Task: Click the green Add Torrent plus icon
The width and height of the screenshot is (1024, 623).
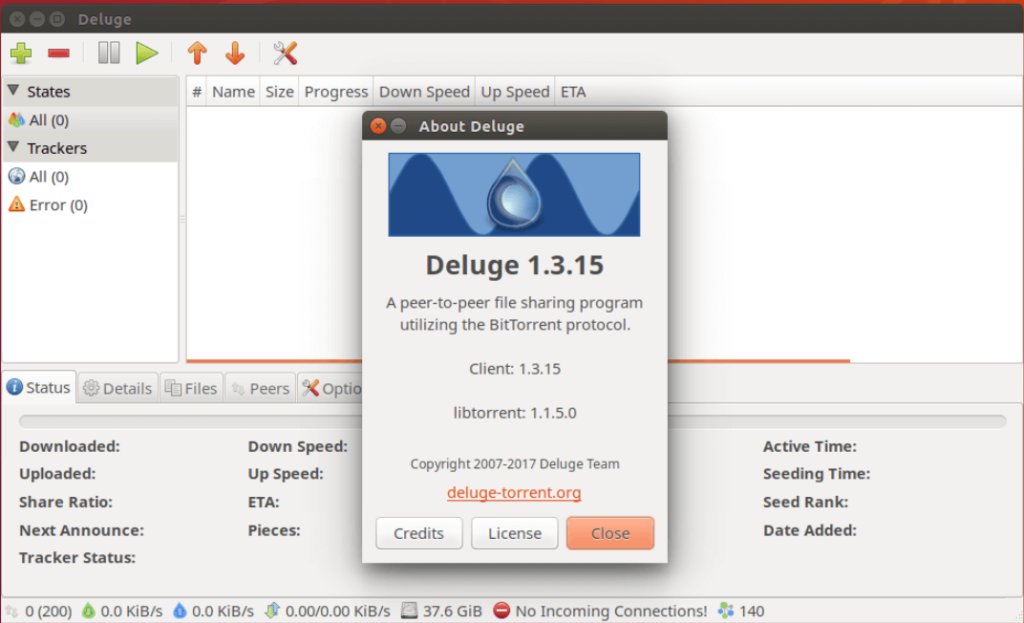Action: point(21,53)
